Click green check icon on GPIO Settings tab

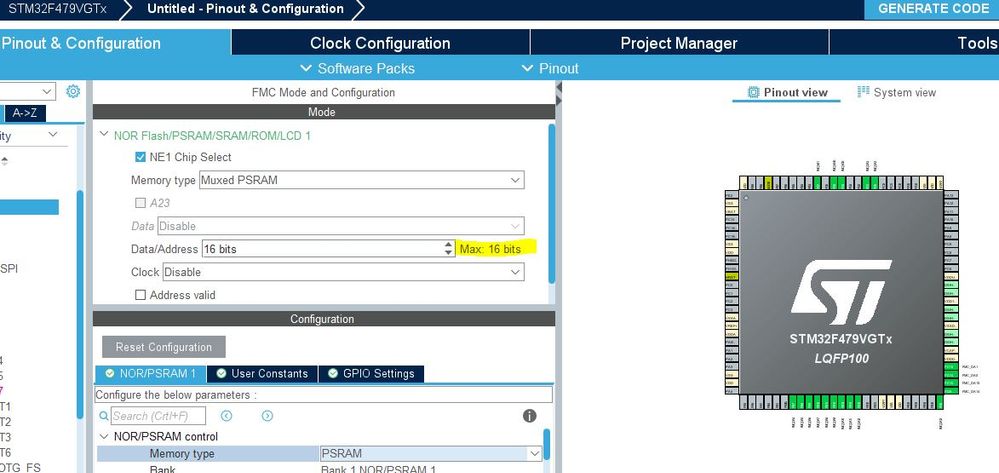point(333,374)
